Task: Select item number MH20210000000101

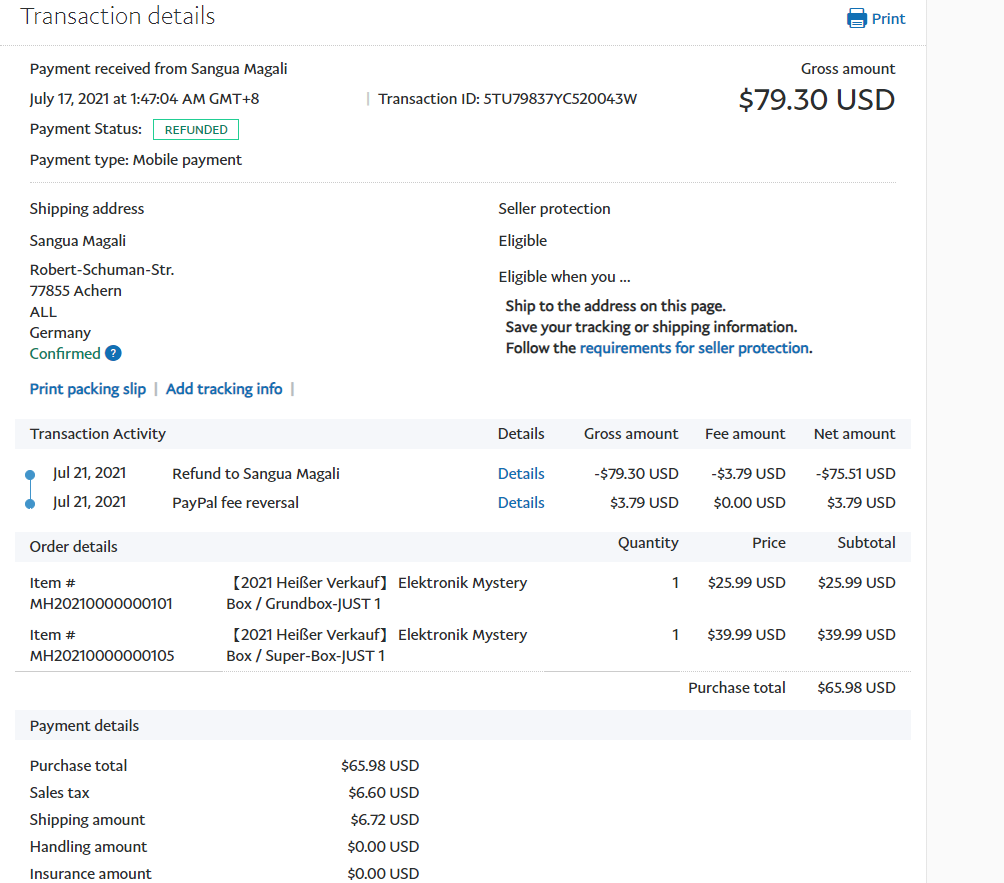Action: tap(101, 604)
